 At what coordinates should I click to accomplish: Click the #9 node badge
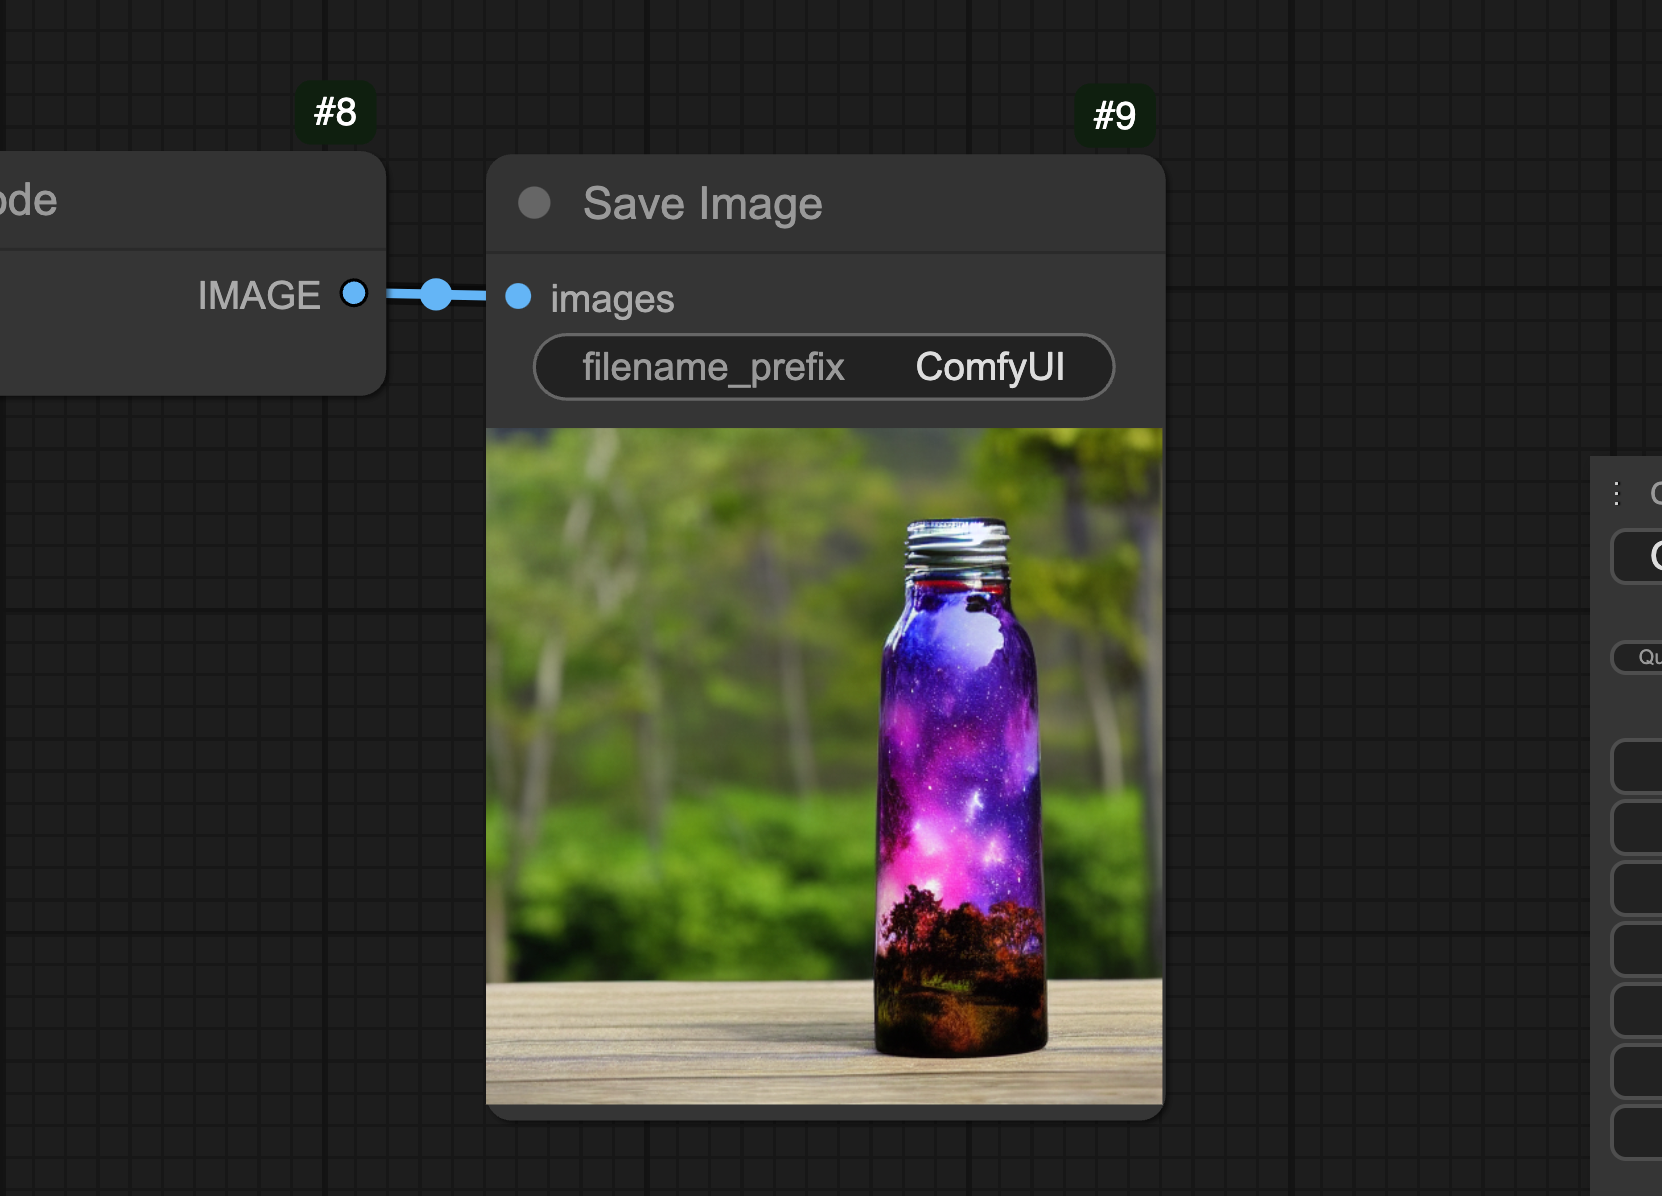click(1115, 116)
